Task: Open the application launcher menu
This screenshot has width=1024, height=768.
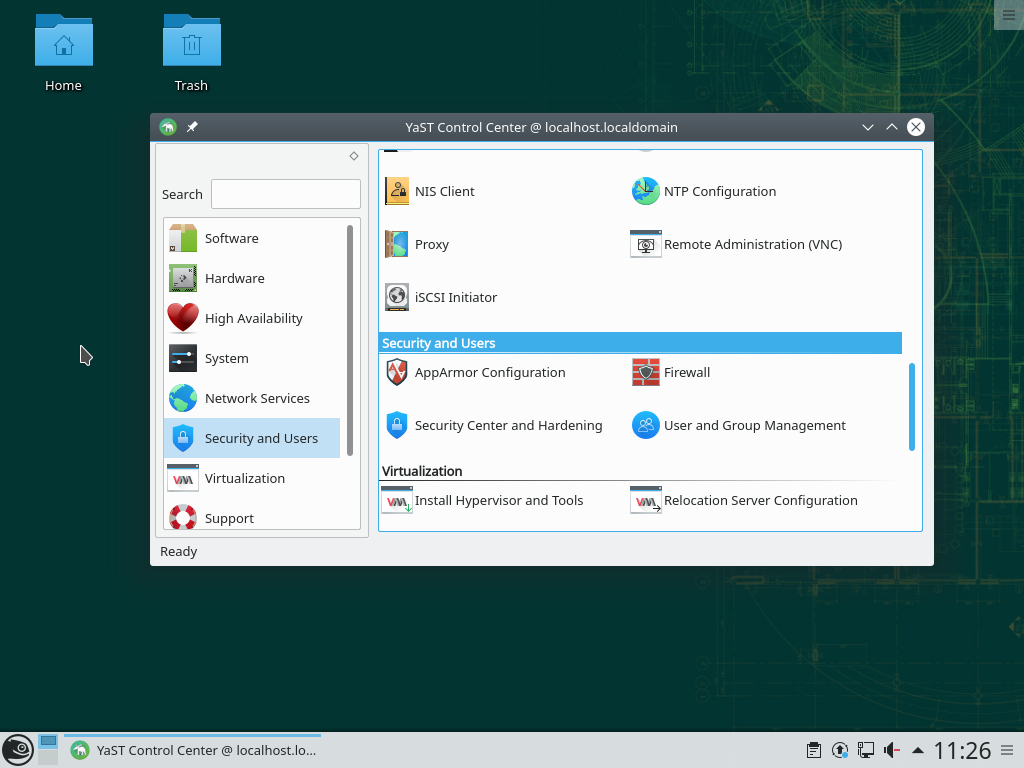Action: click(17, 750)
